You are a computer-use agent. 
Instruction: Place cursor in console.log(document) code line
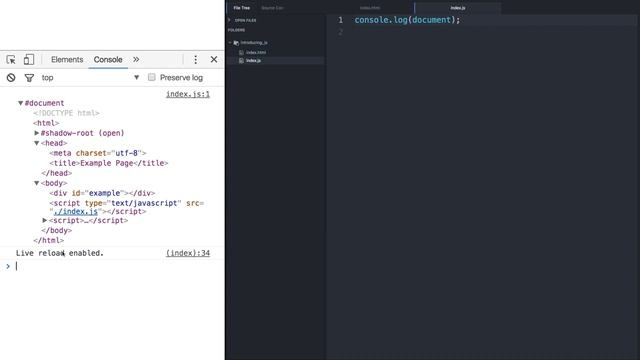[x=407, y=20]
